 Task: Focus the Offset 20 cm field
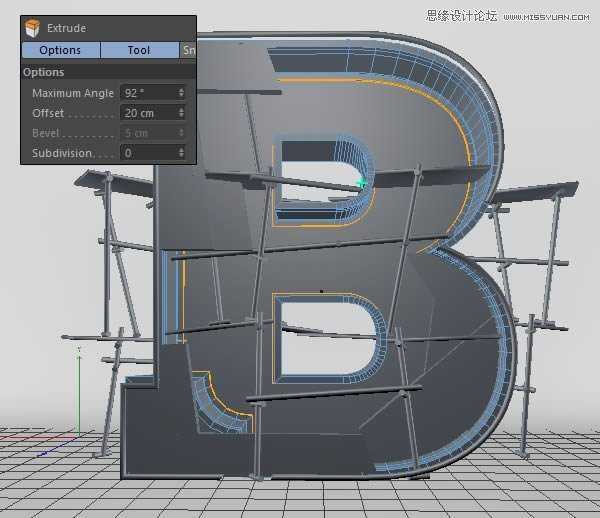(x=148, y=113)
